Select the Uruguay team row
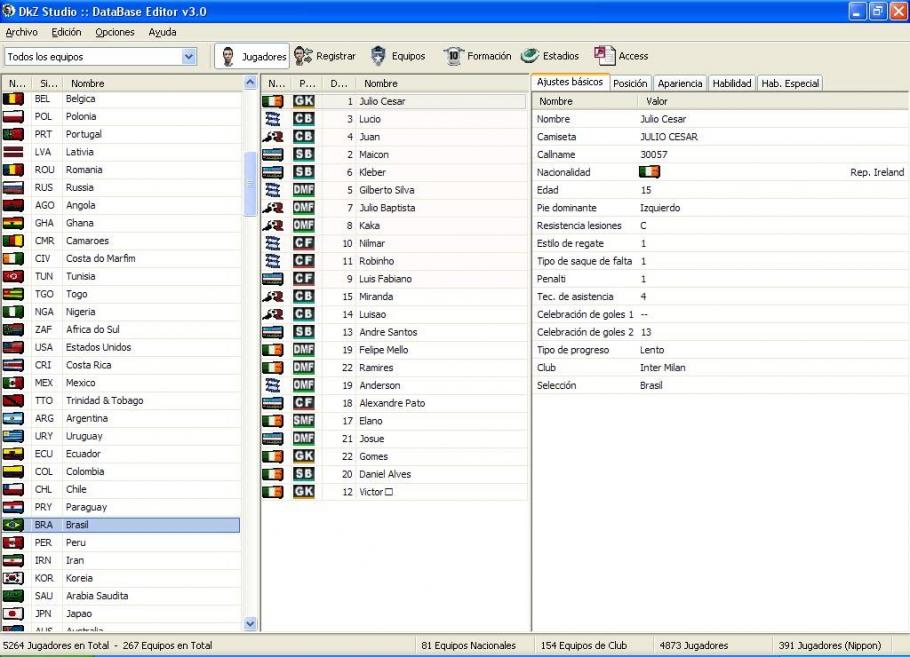 (121, 436)
